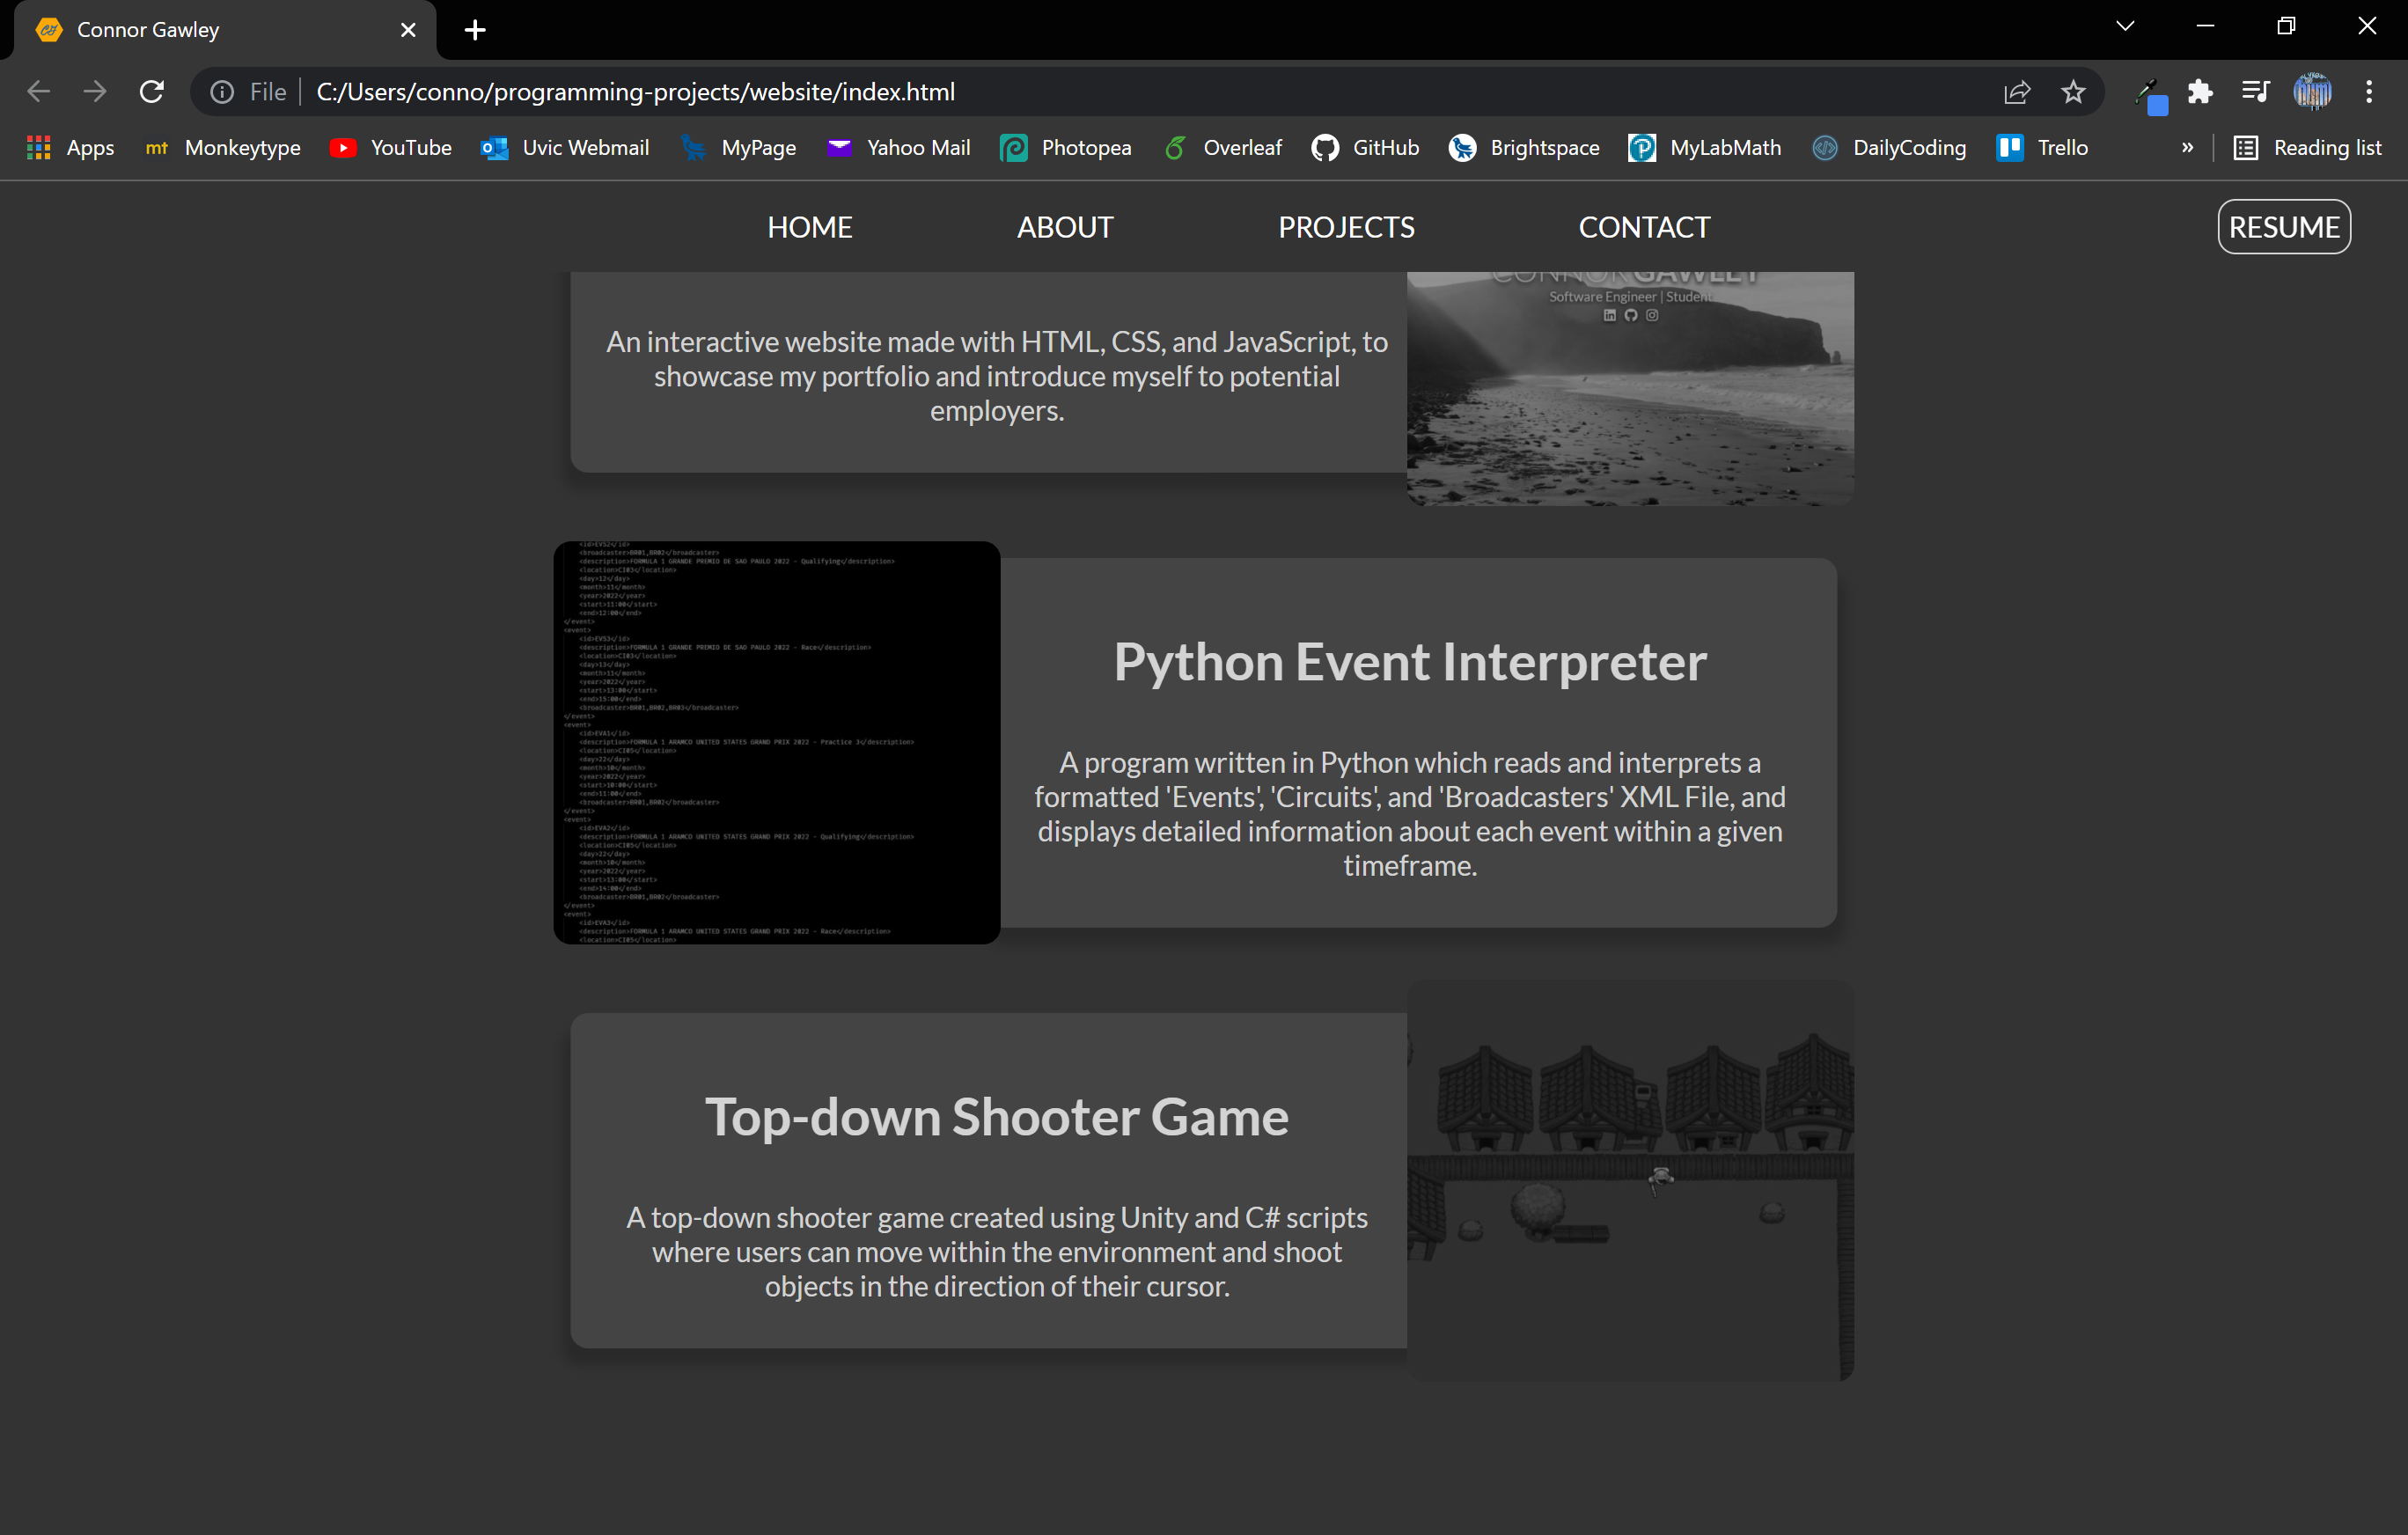Open the Extensions puzzle piece menu
The width and height of the screenshot is (2408, 1535).
2200,92
